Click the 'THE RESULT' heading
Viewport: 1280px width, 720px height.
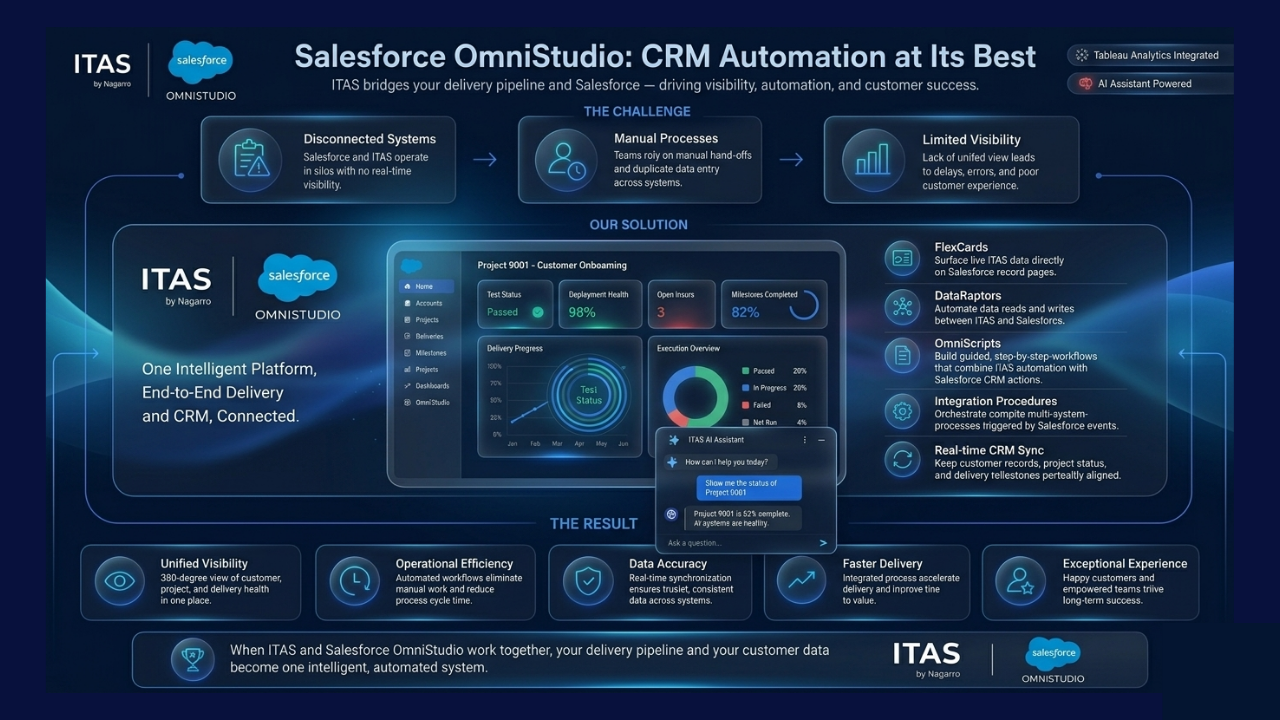pos(593,523)
